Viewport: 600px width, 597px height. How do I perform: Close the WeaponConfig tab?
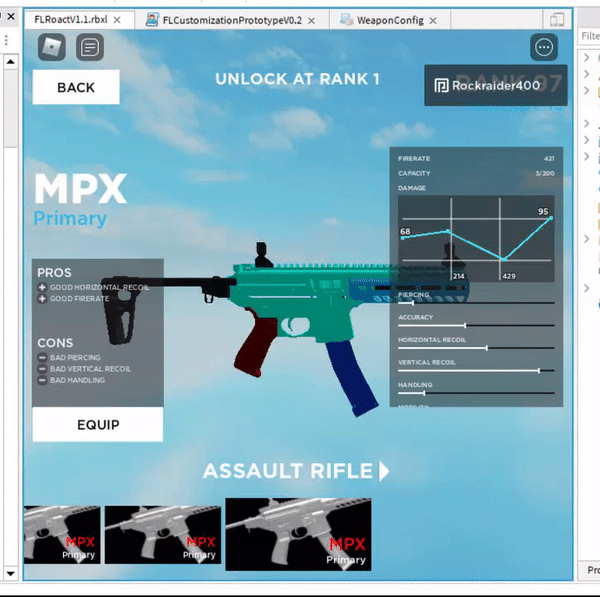coord(433,21)
